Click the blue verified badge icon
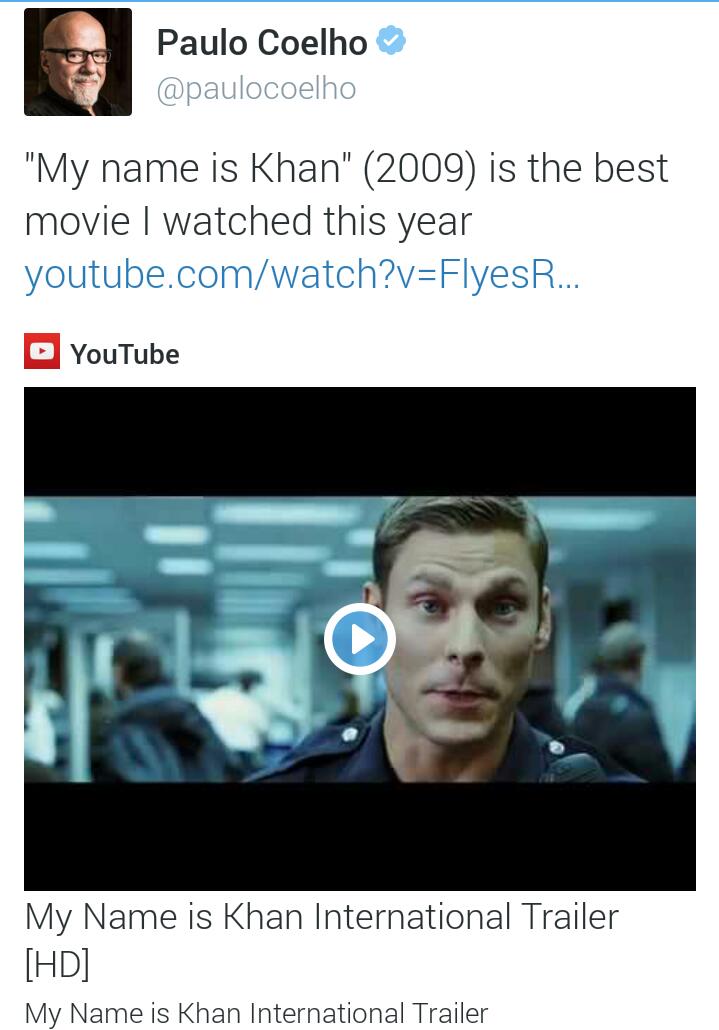The image size is (719, 1030). coord(391,41)
